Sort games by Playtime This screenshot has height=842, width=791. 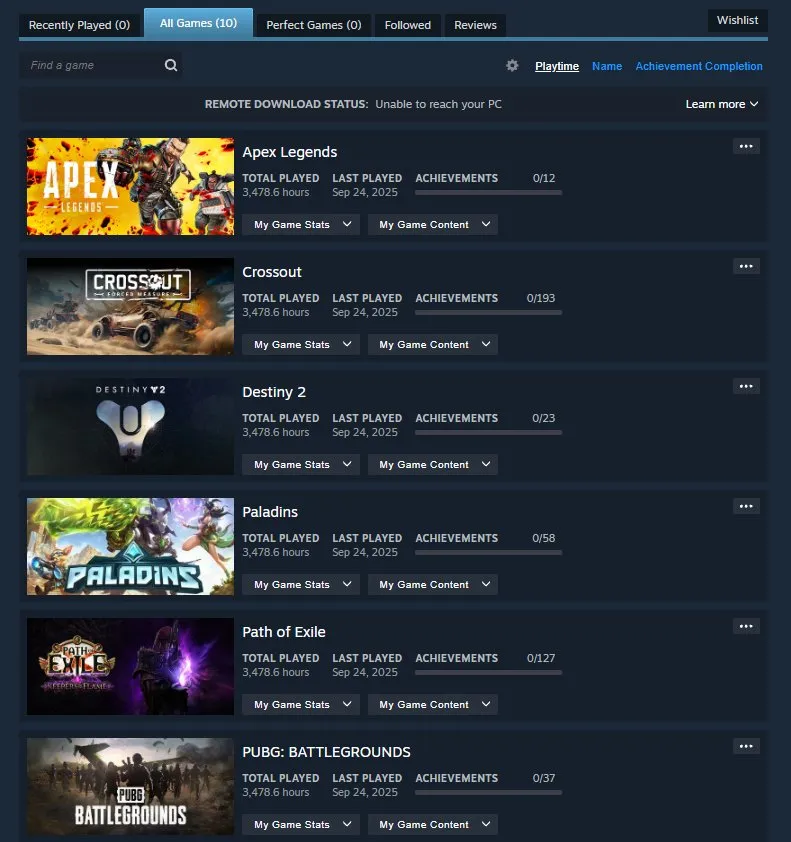pyautogui.click(x=557, y=66)
